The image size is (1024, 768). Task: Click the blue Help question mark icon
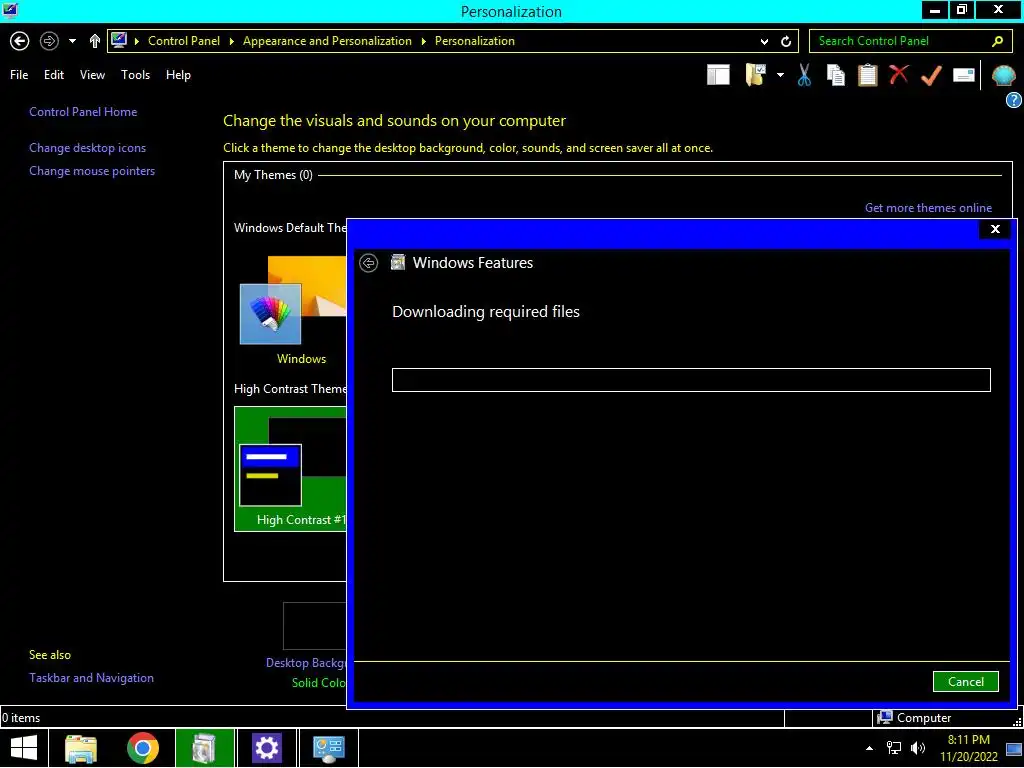click(1014, 100)
